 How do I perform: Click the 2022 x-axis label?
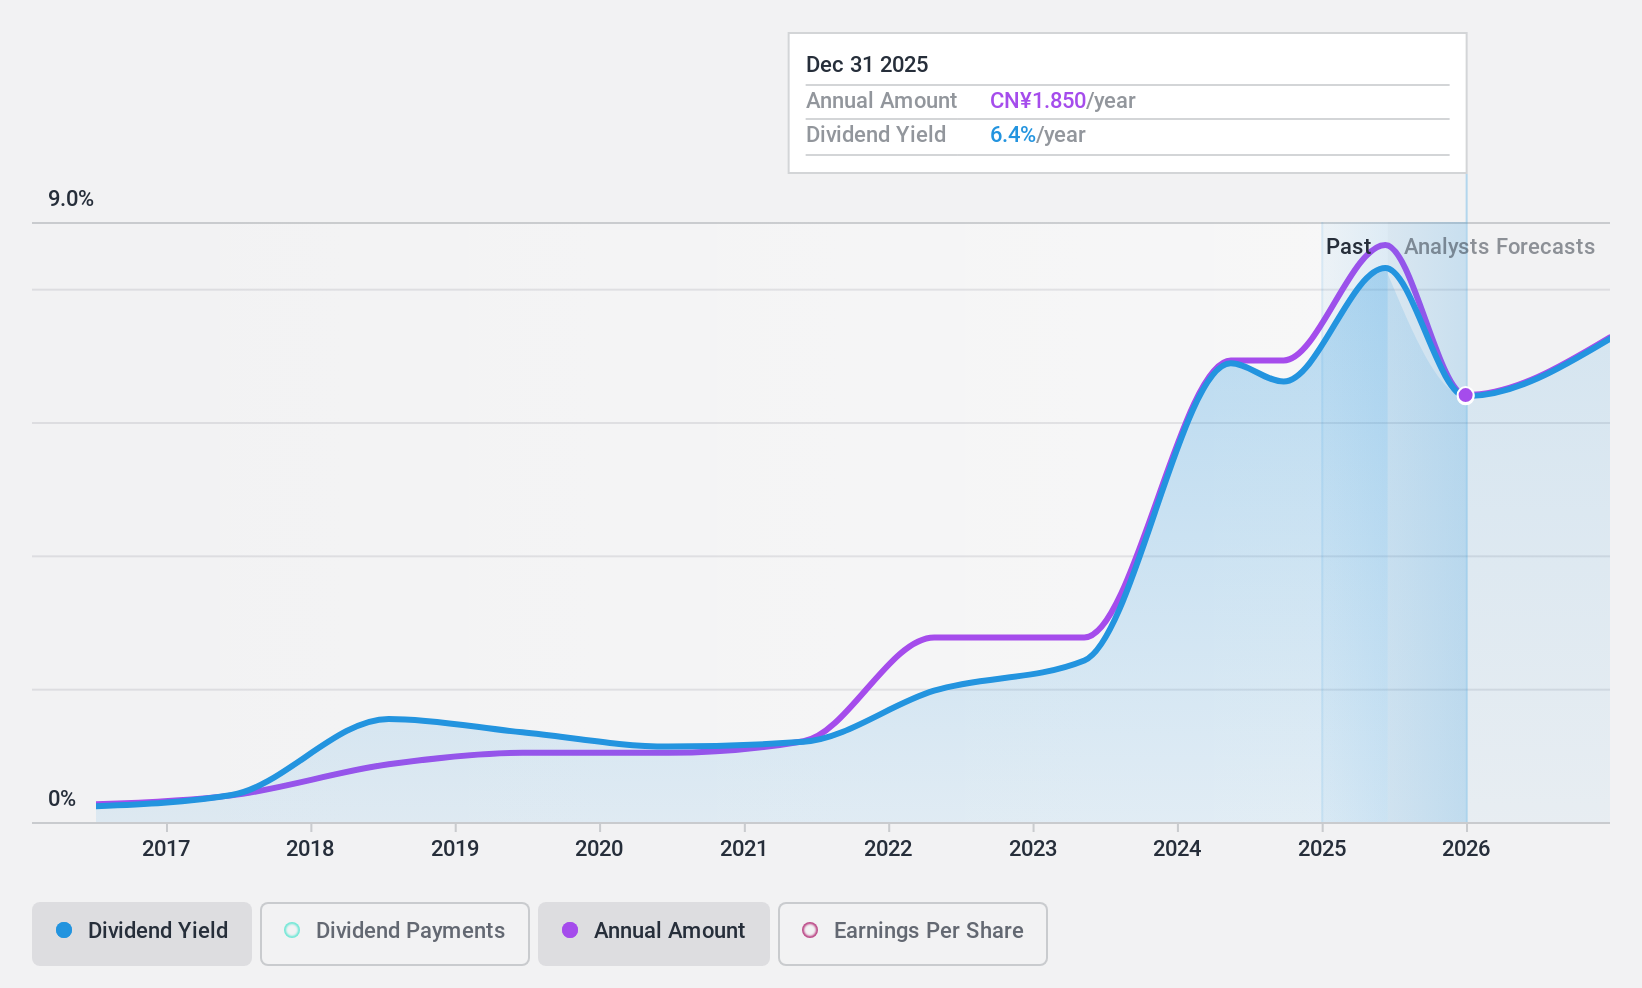pos(888,849)
